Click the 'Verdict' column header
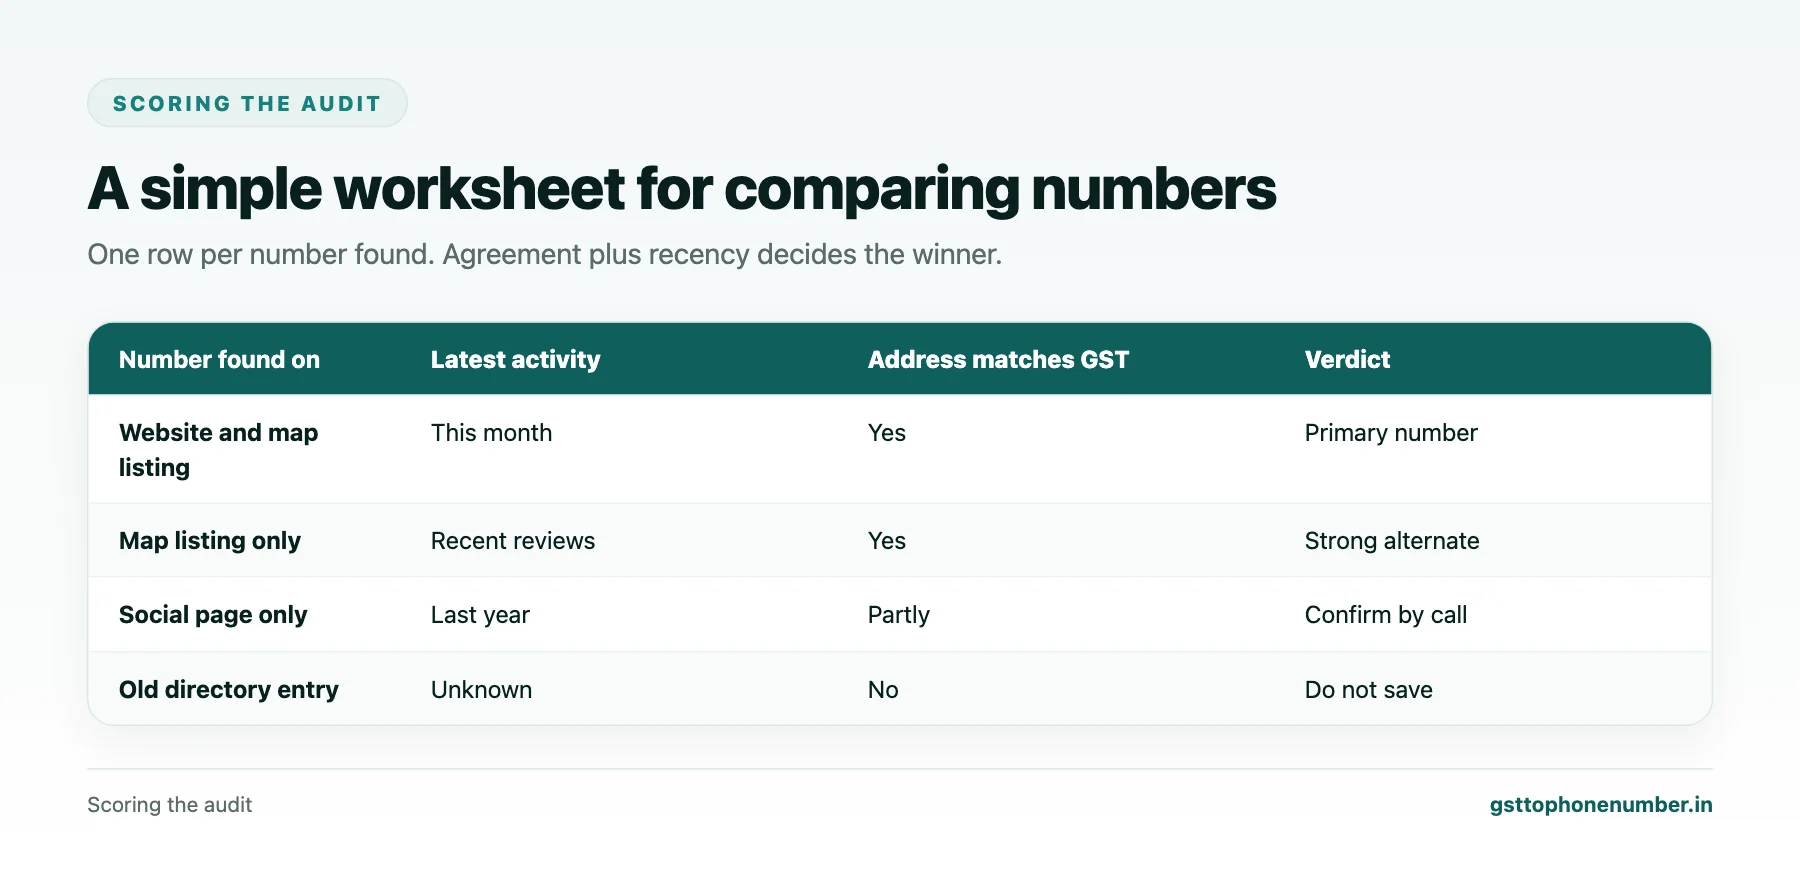This screenshot has width=1800, height=887. pyautogui.click(x=1347, y=360)
